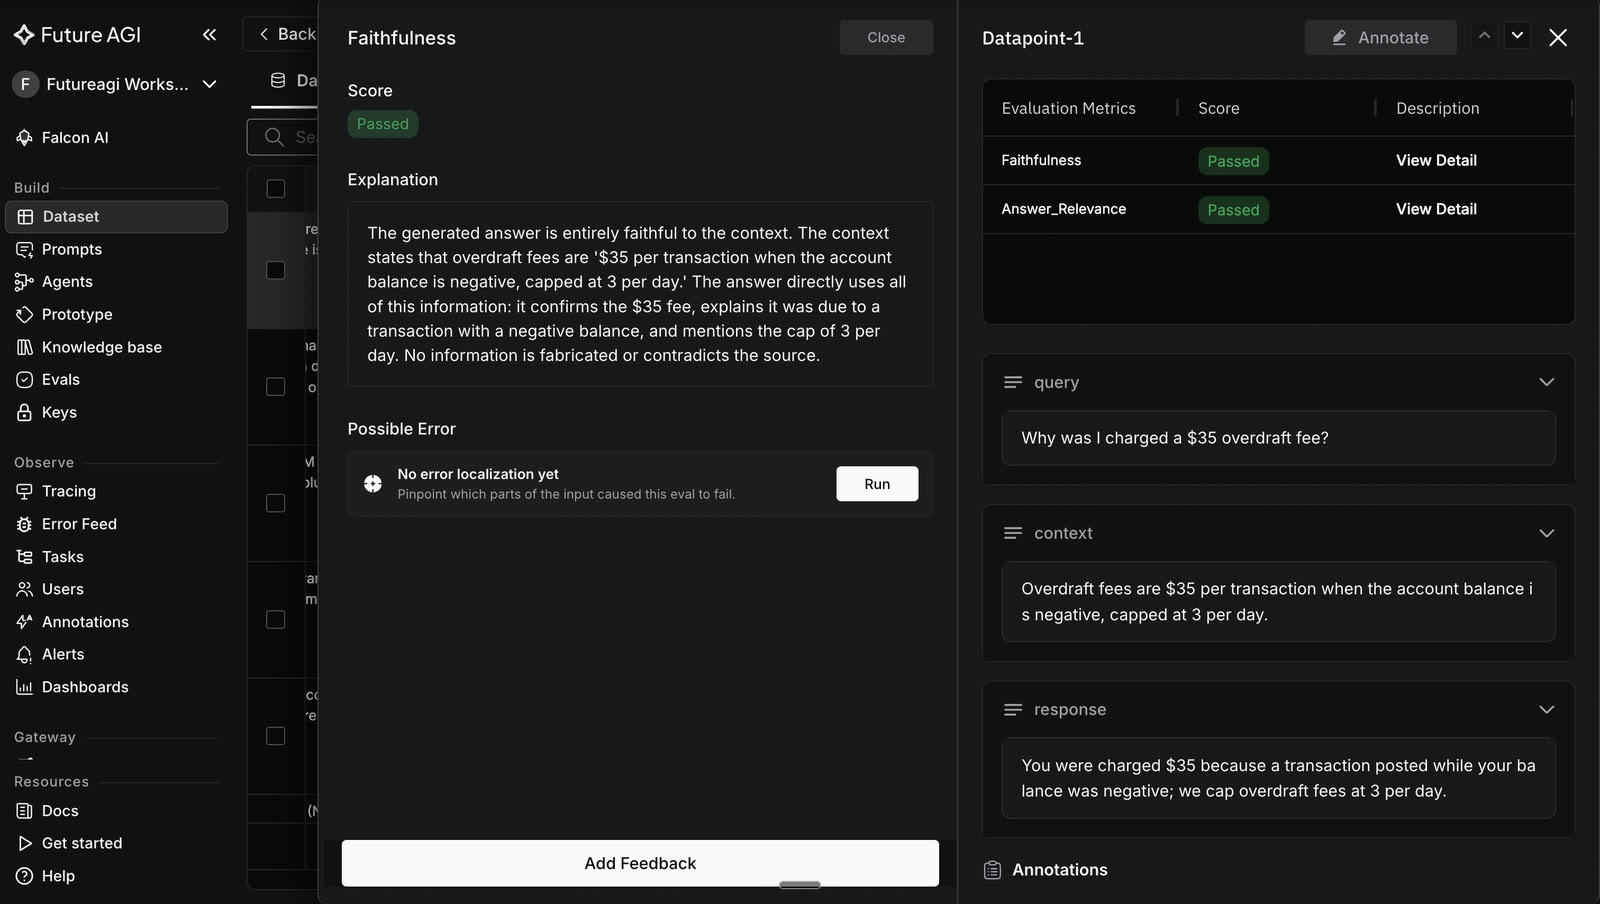Close the Datapoint-1 panel with X
The image size is (1600, 904).
[x=1558, y=37]
